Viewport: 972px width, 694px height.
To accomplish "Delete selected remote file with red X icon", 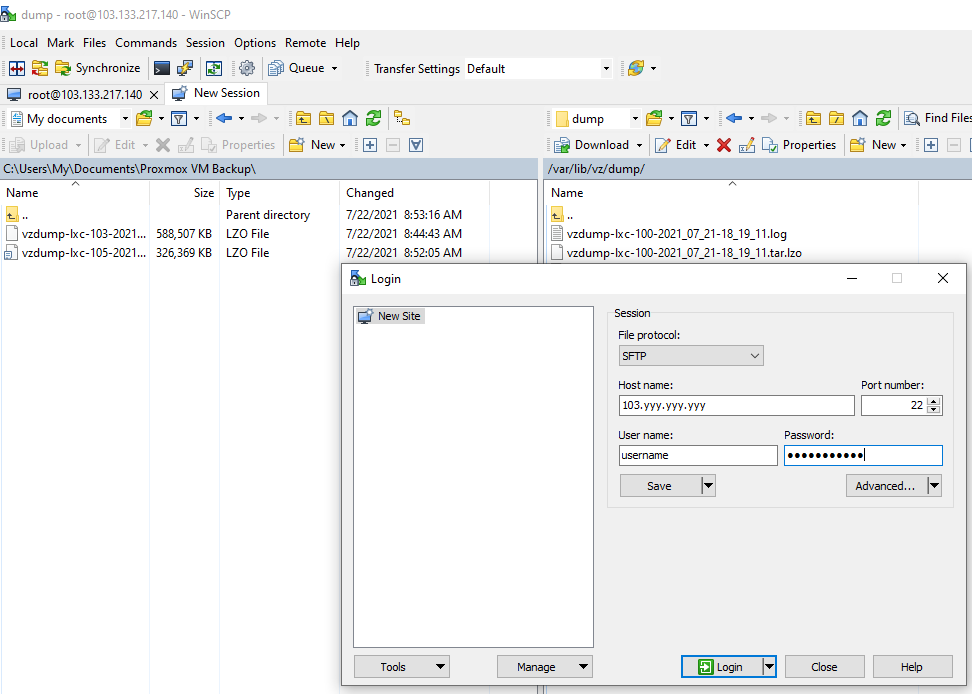I will [x=724, y=144].
